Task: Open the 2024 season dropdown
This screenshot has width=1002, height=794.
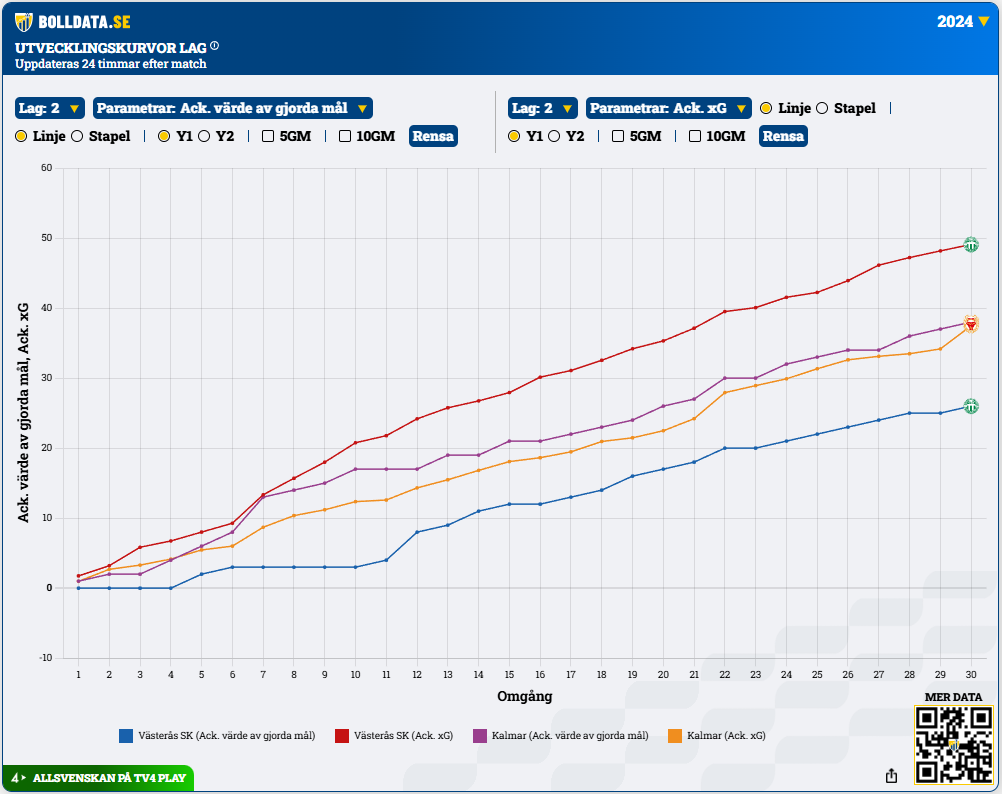Action: (x=963, y=21)
